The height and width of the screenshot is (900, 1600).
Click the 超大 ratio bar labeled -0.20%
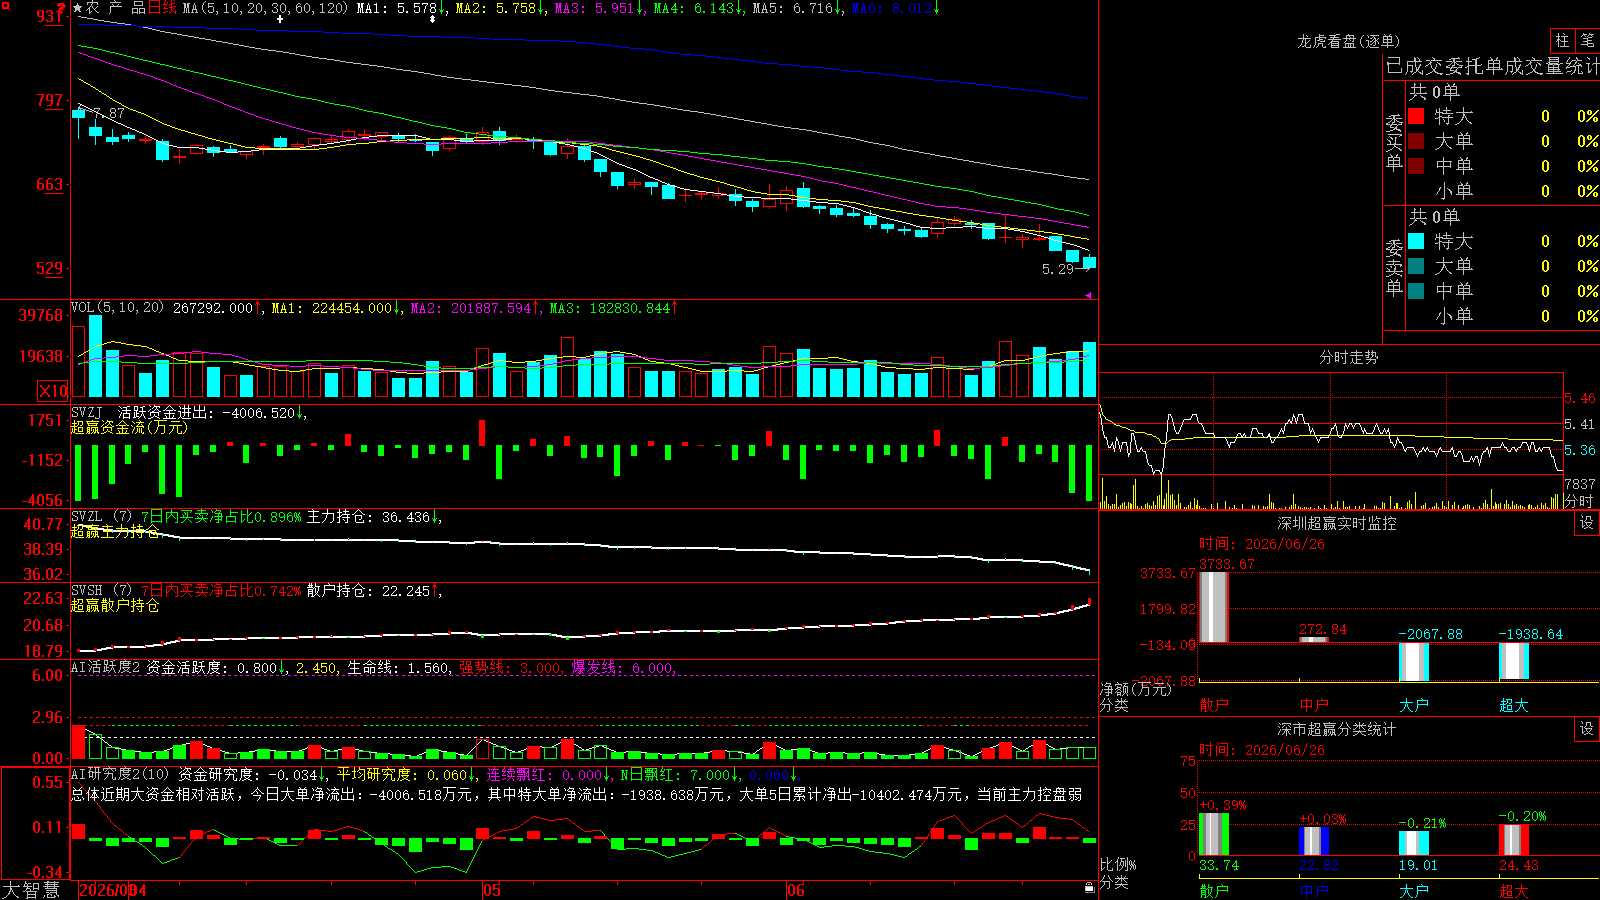[1514, 840]
